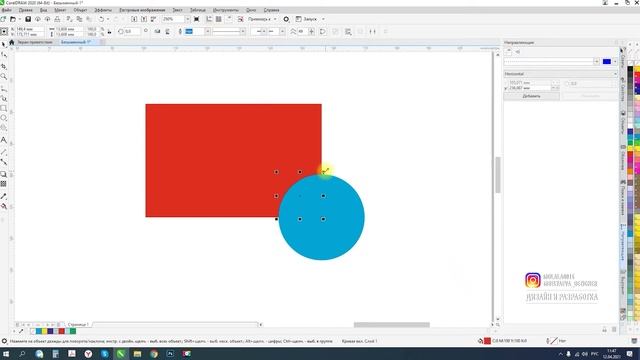Click the Add button in guidelines docker
This screenshot has height=360, width=640.
(531, 96)
